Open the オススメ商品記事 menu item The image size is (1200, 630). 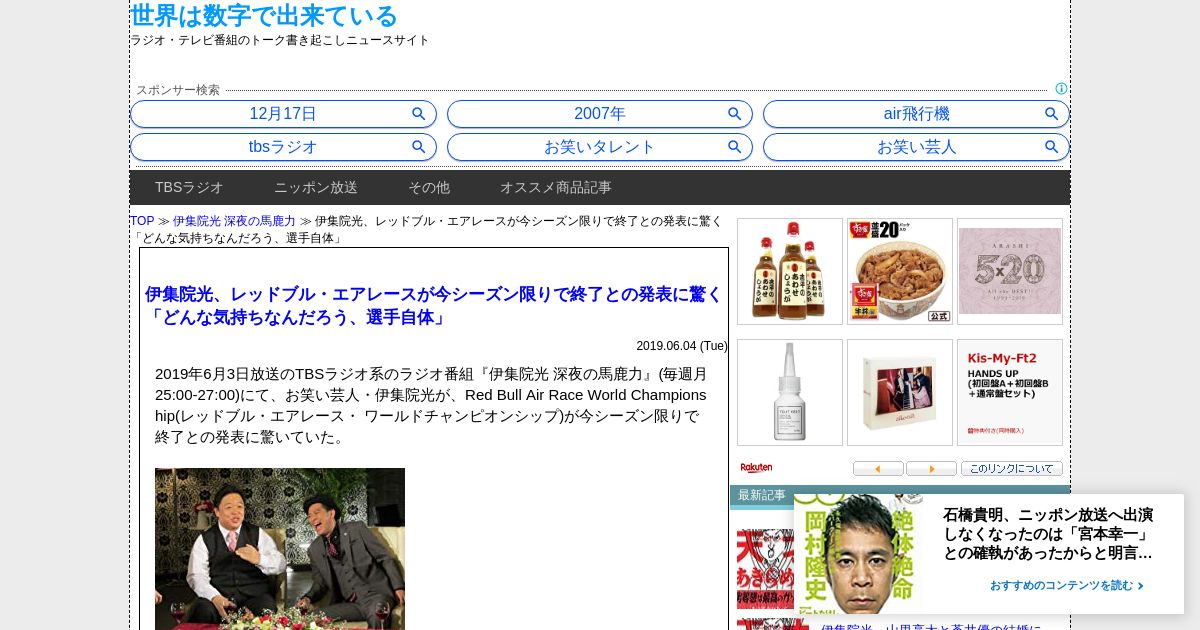[x=556, y=187]
